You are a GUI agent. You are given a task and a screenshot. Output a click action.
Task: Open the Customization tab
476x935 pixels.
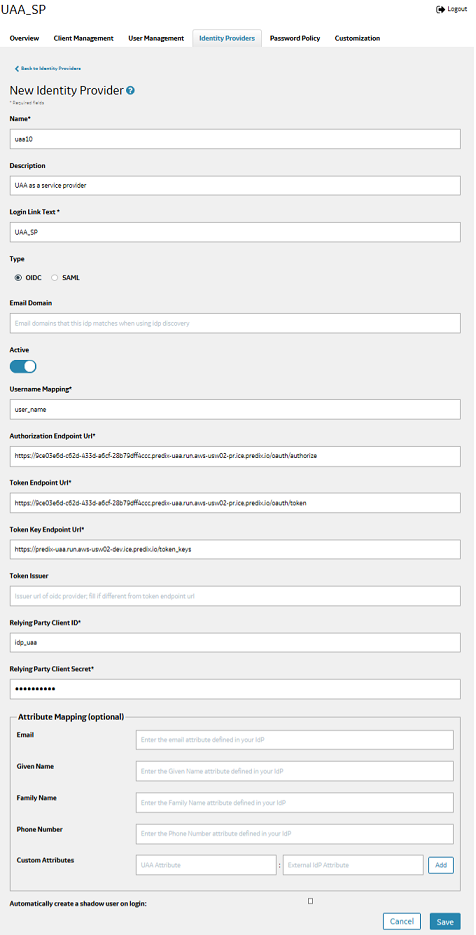click(357, 38)
